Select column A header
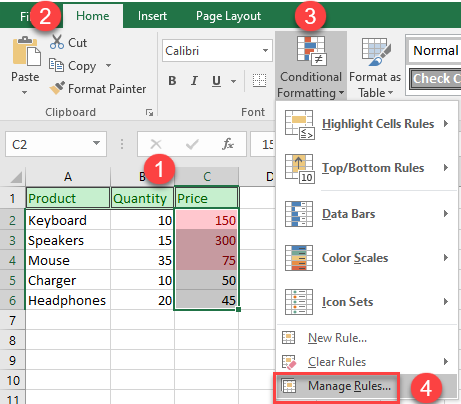Image resolution: width=461 pixels, height=404 pixels. (x=68, y=177)
